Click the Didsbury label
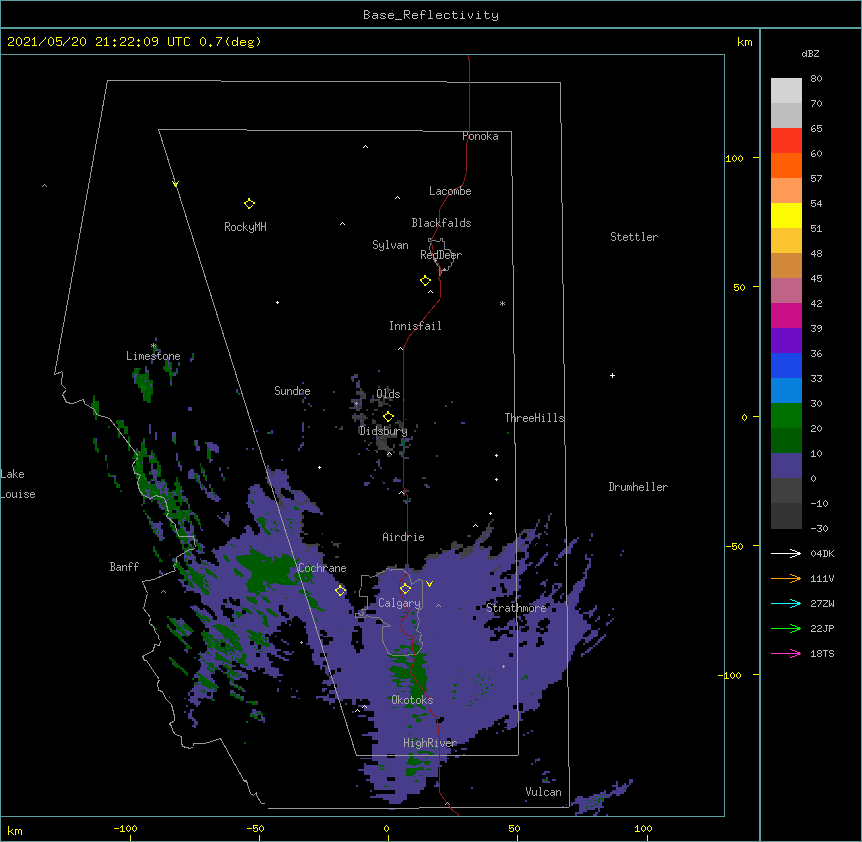This screenshot has width=862, height=842. tap(383, 431)
